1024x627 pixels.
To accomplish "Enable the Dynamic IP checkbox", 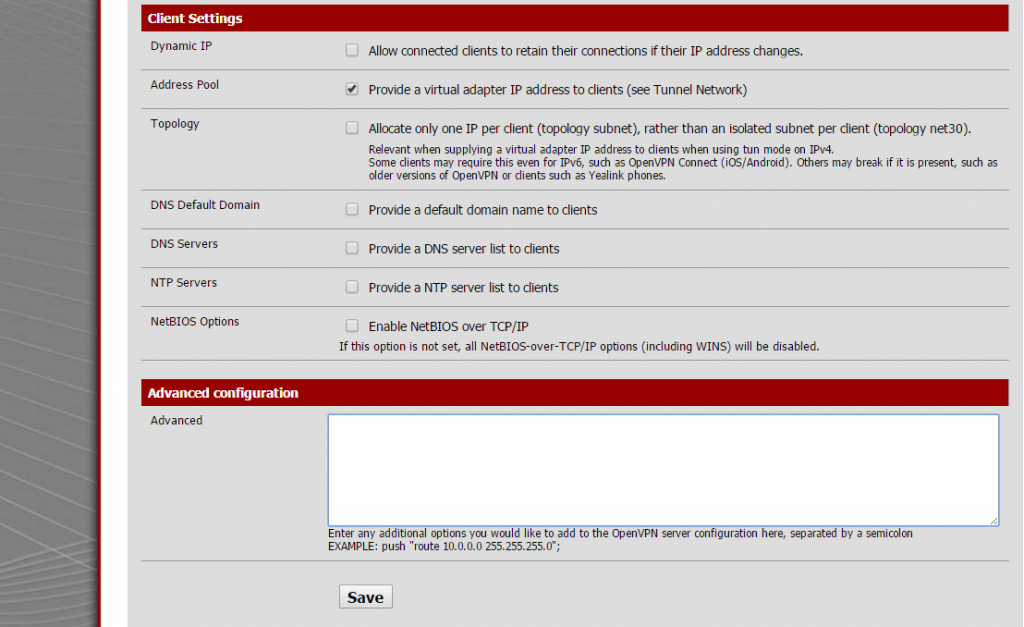I will pos(352,50).
